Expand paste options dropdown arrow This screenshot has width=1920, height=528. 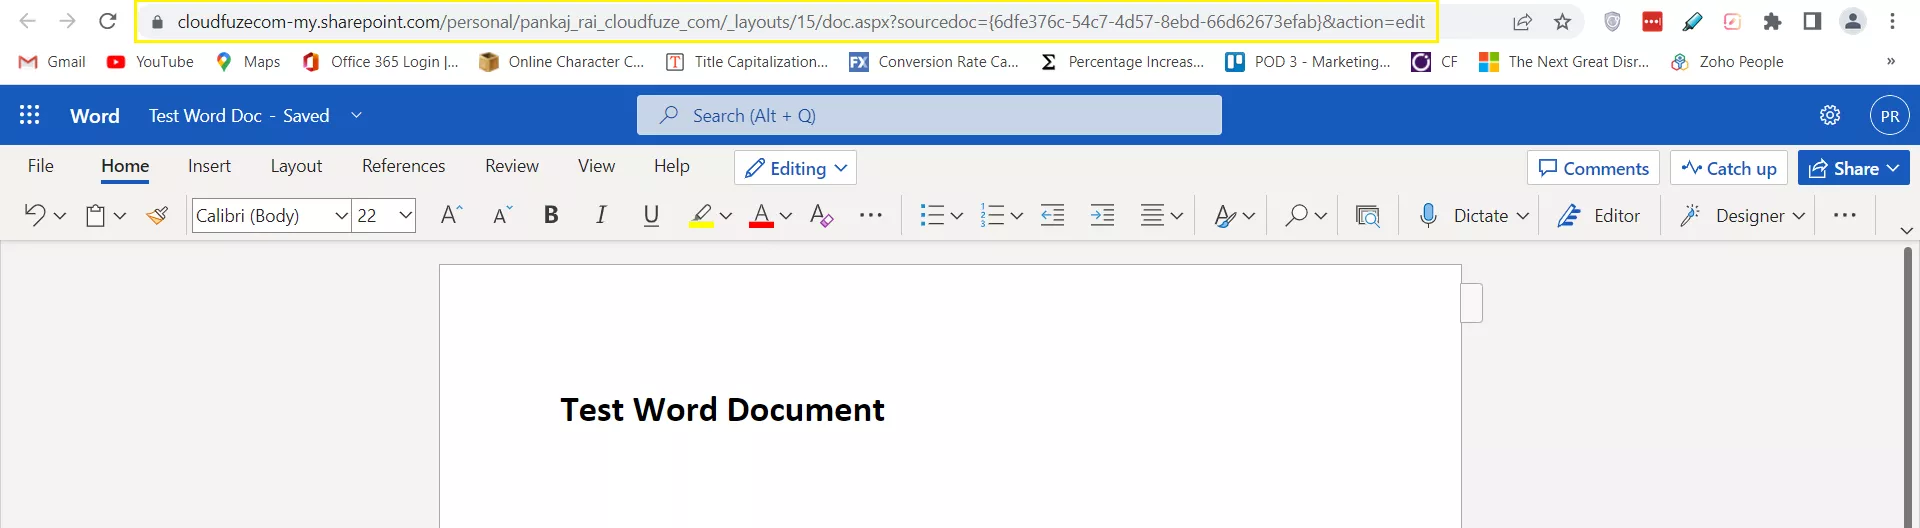point(120,216)
